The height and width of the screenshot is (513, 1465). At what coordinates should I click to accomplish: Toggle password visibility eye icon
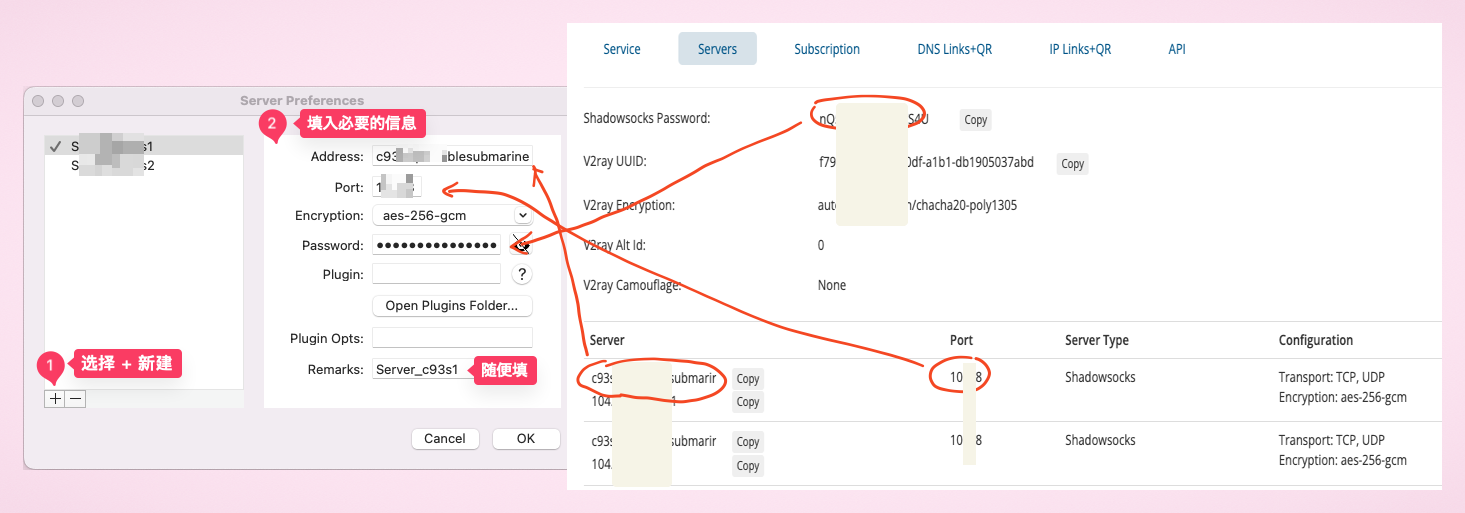(521, 245)
